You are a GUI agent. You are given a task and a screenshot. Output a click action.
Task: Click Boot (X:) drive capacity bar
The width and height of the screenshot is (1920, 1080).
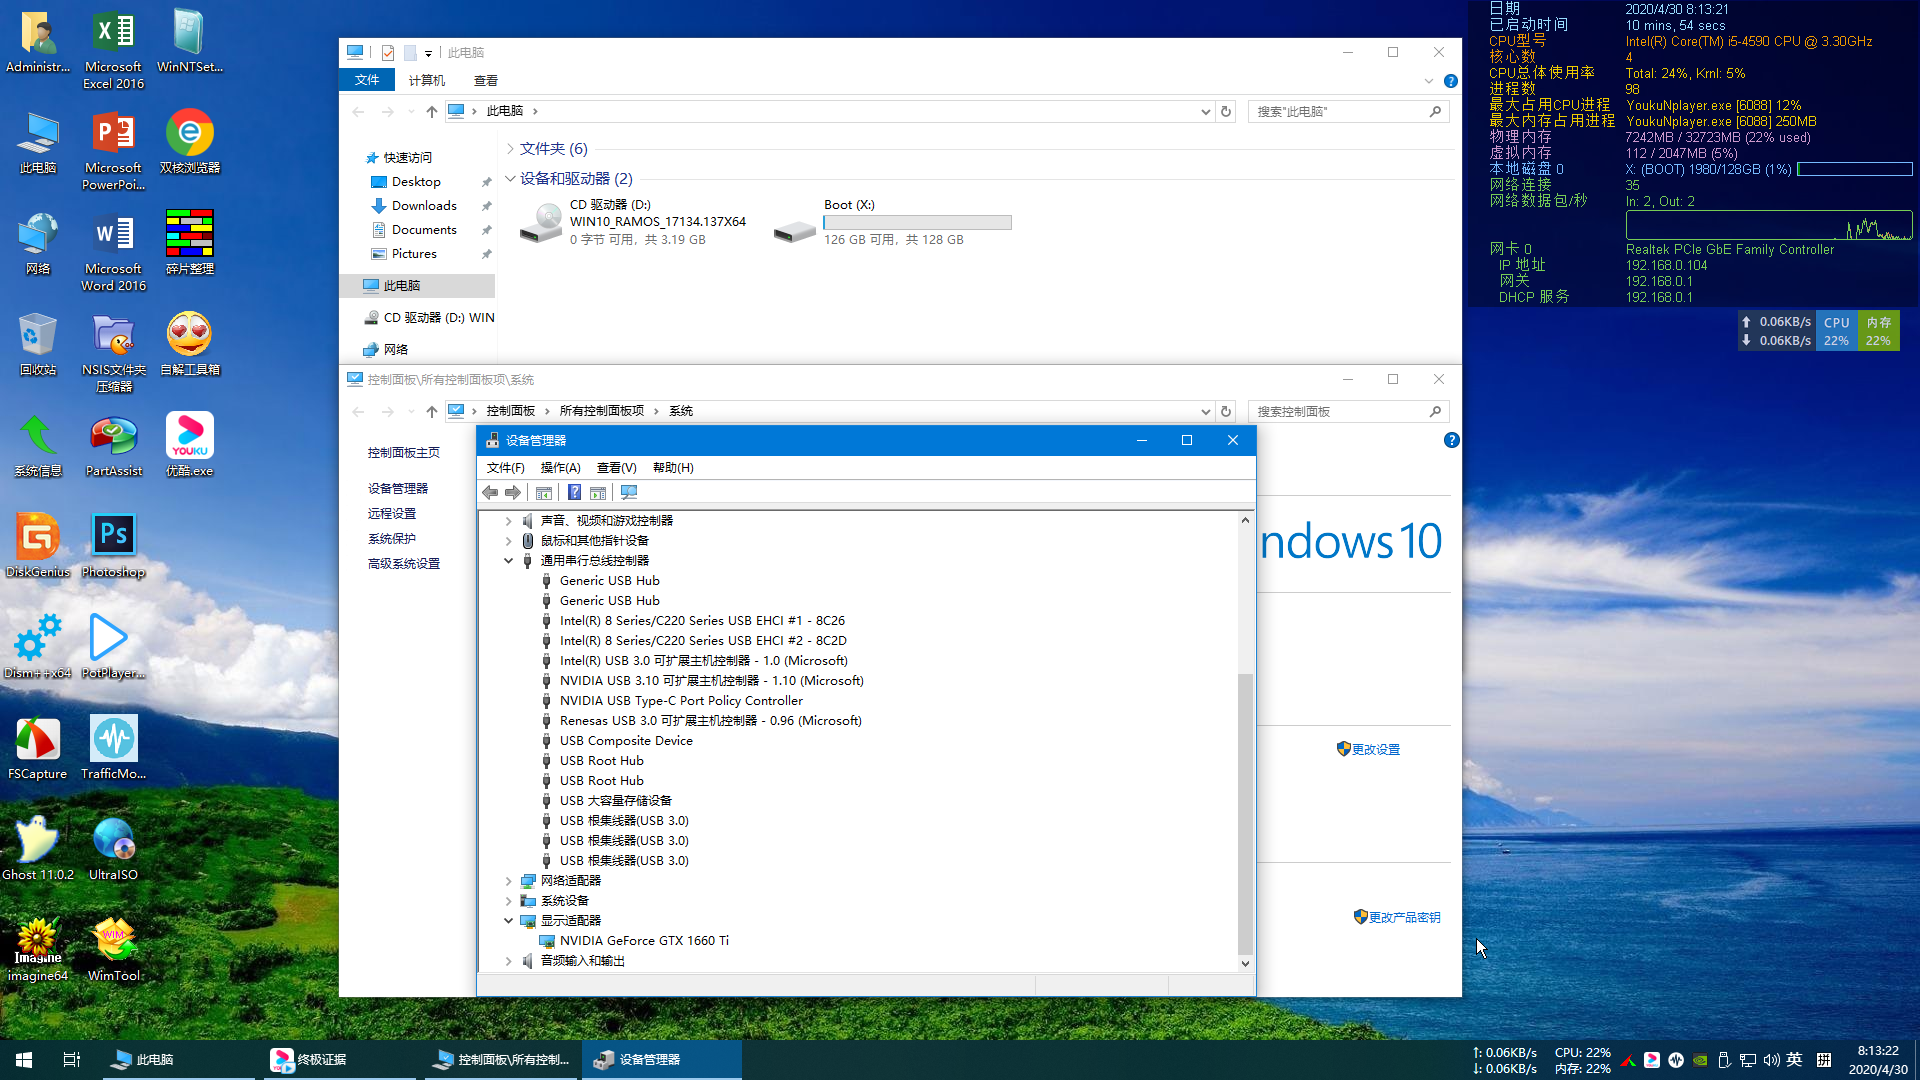917,223
